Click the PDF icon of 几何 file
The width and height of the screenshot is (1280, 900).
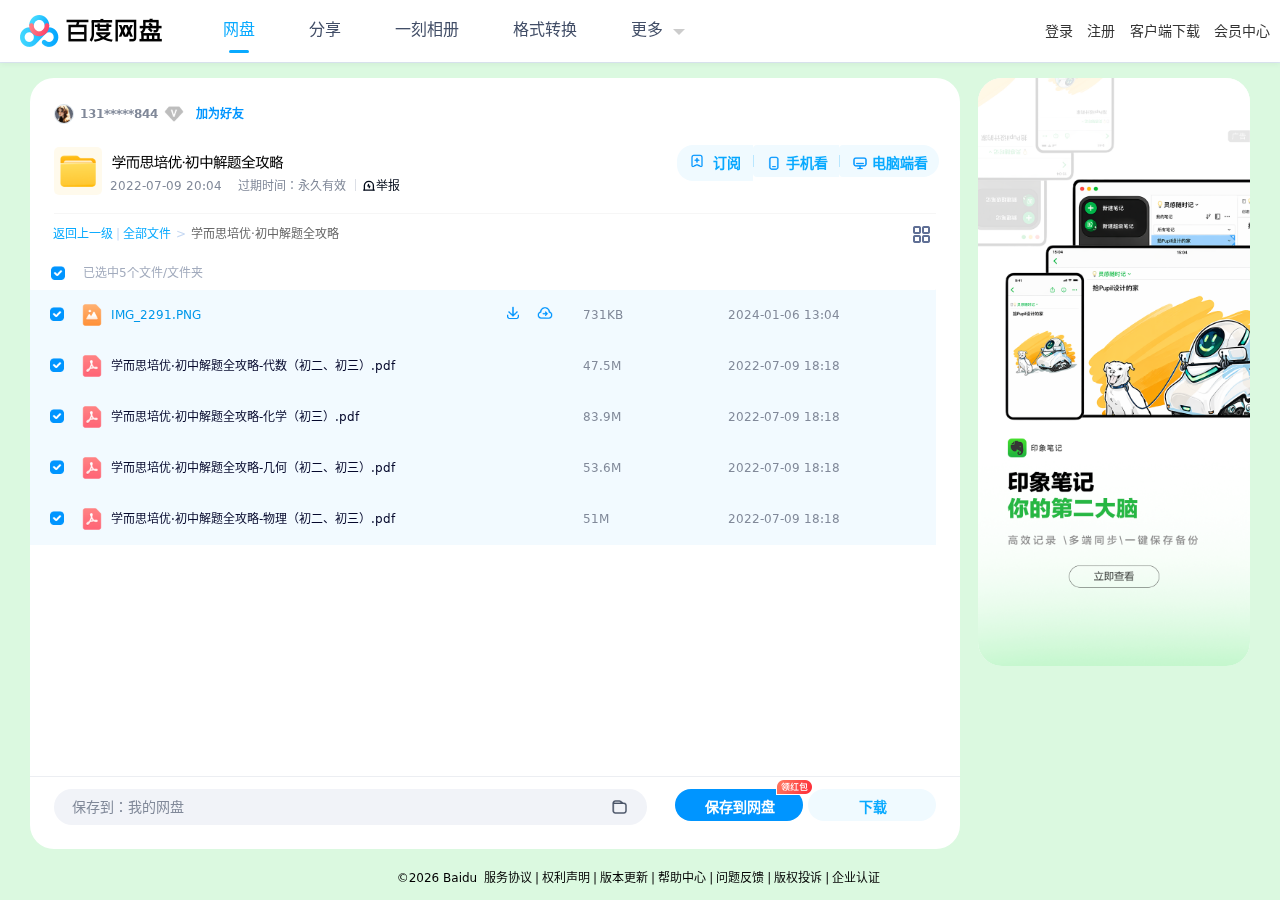click(x=92, y=468)
